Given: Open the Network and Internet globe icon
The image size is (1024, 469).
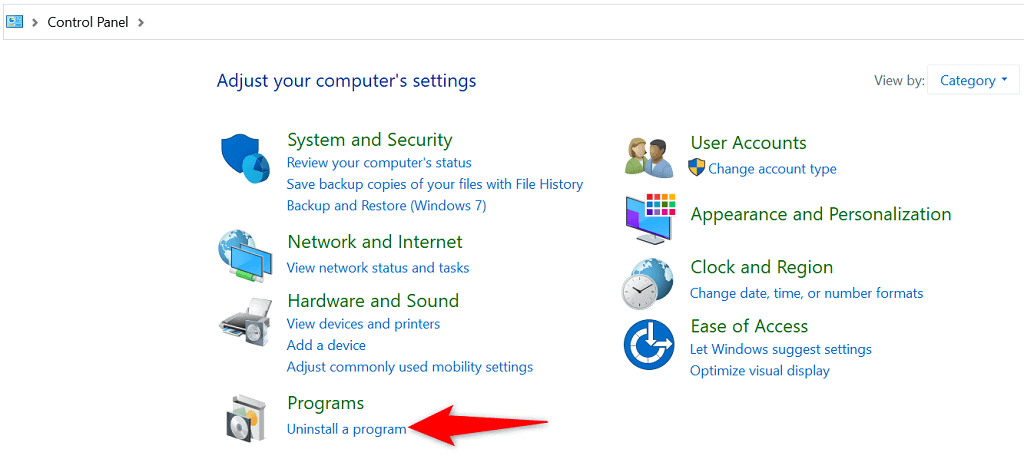Looking at the screenshot, I should click(x=245, y=256).
